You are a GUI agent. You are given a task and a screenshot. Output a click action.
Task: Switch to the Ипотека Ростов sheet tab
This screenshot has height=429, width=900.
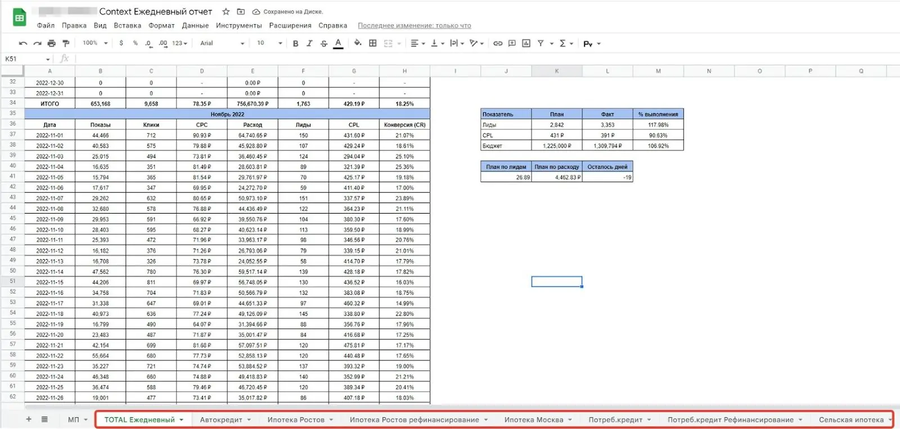coord(296,420)
